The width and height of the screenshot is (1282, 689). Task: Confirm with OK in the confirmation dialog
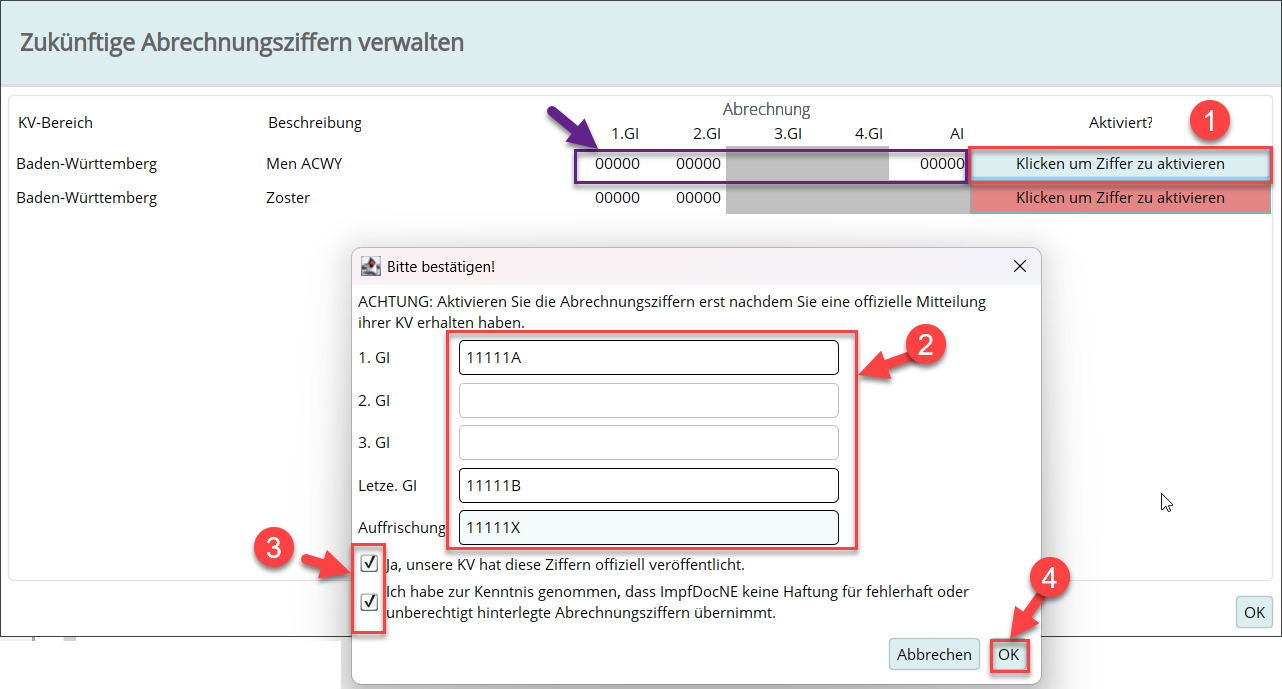pos(1009,655)
